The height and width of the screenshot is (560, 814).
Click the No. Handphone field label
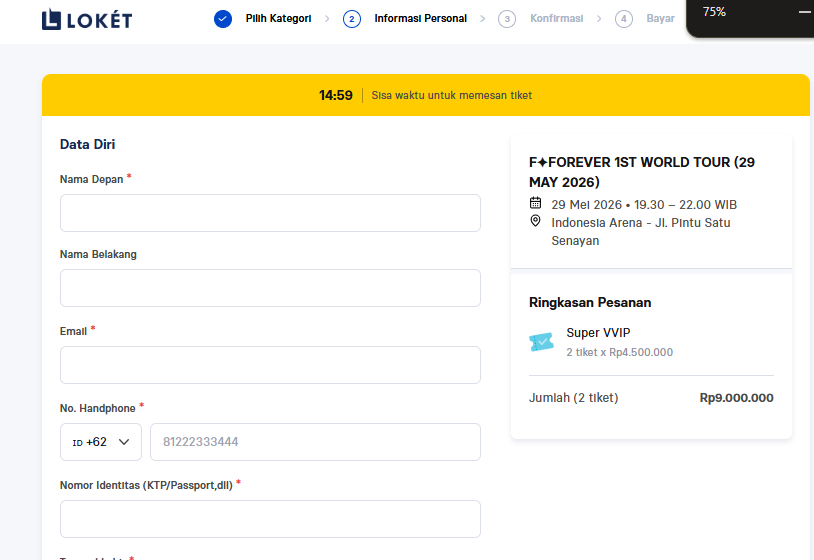98,408
